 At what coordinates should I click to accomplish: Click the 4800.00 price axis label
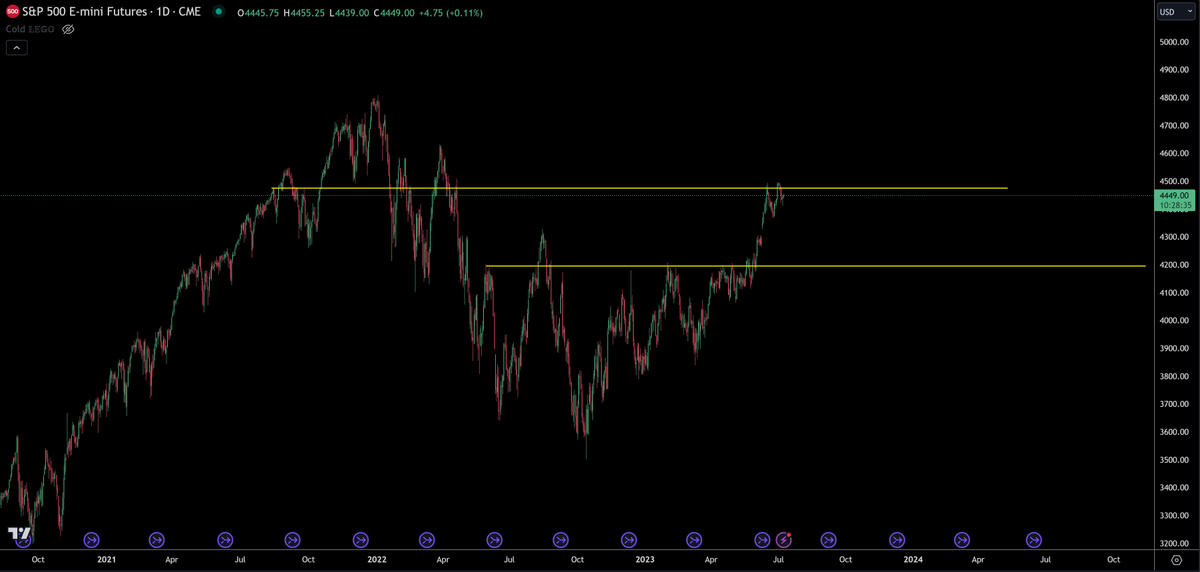[1174, 98]
